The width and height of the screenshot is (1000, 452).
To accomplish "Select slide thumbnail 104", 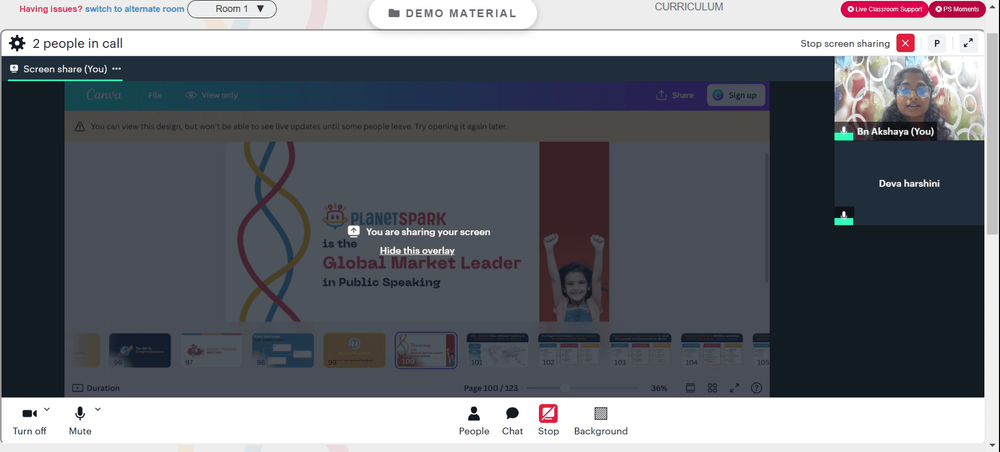I will point(712,350).
